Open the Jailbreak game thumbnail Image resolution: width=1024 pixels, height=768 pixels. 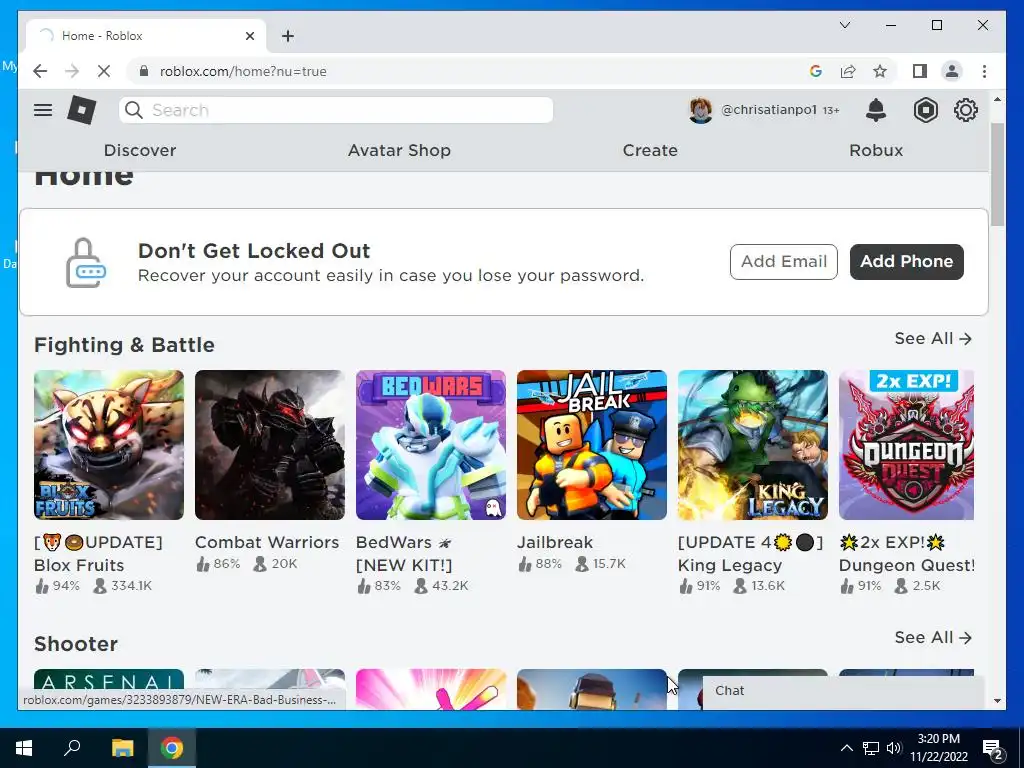[592, 445]
